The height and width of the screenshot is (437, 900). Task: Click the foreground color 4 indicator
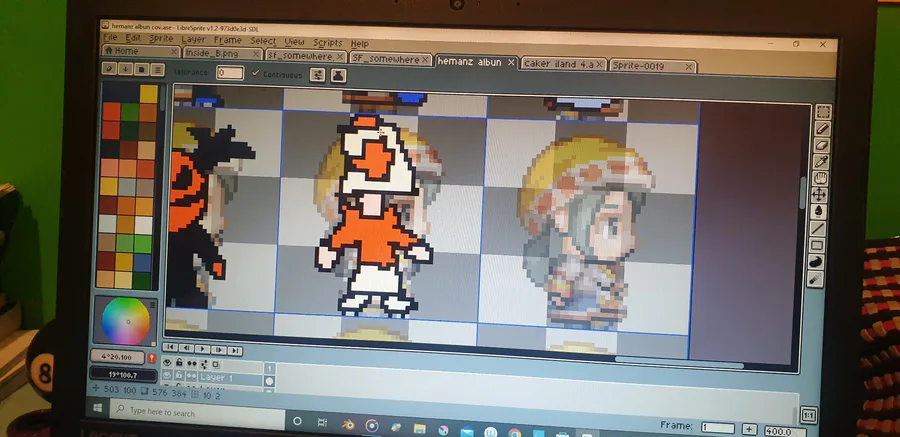pyautogui.click(x=117, y=358)
